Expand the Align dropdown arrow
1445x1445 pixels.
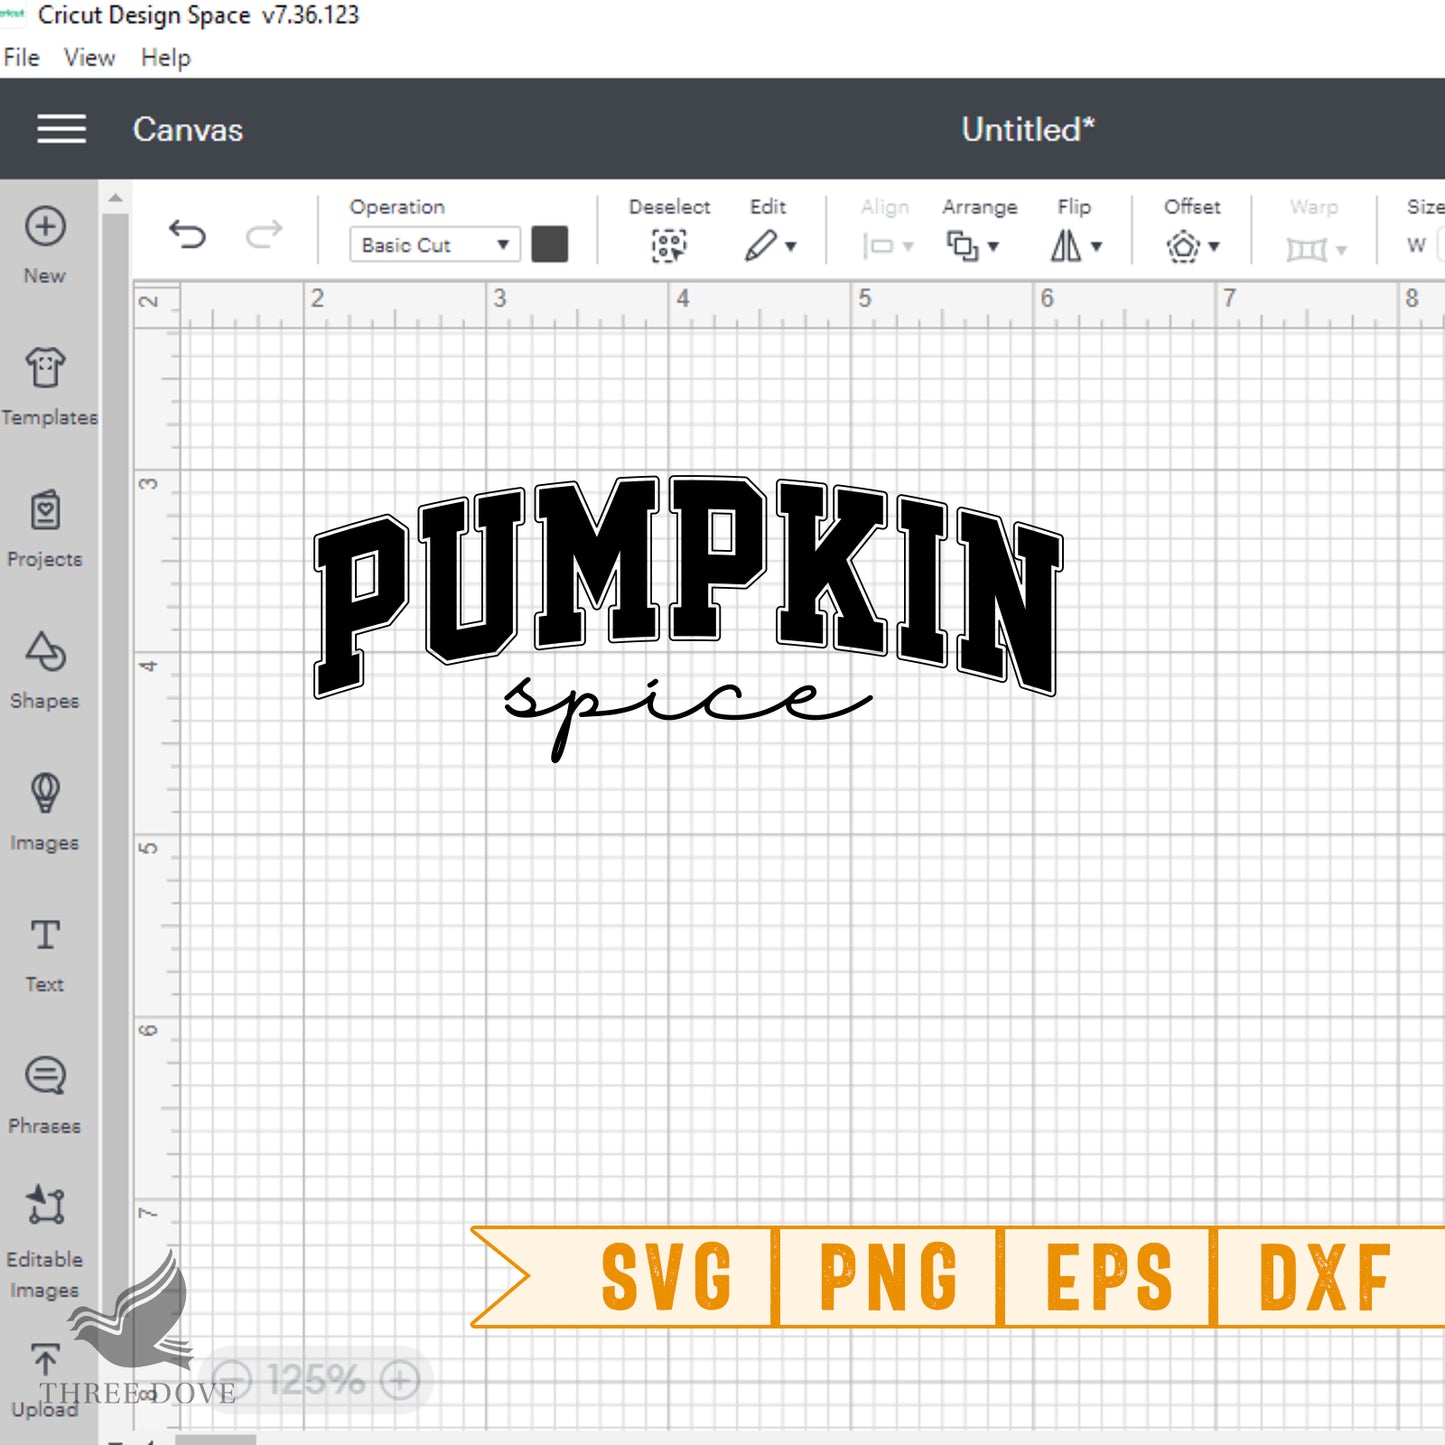click(x=908, y=247)
